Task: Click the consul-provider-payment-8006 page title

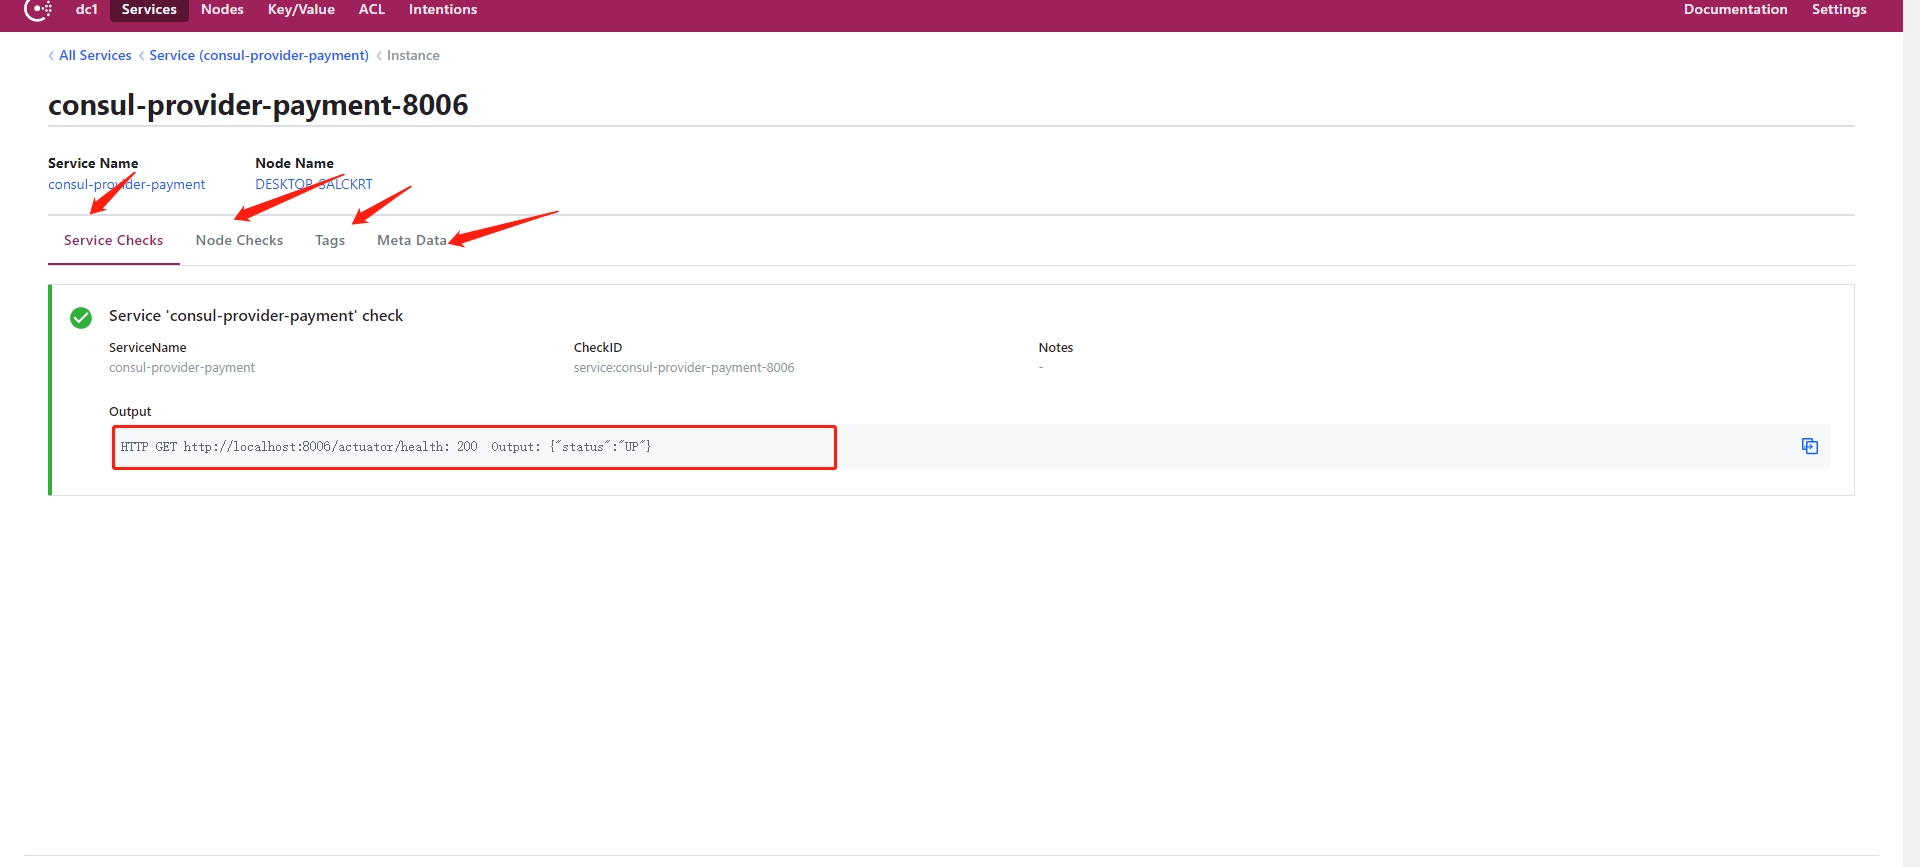Action: point(258,105)
